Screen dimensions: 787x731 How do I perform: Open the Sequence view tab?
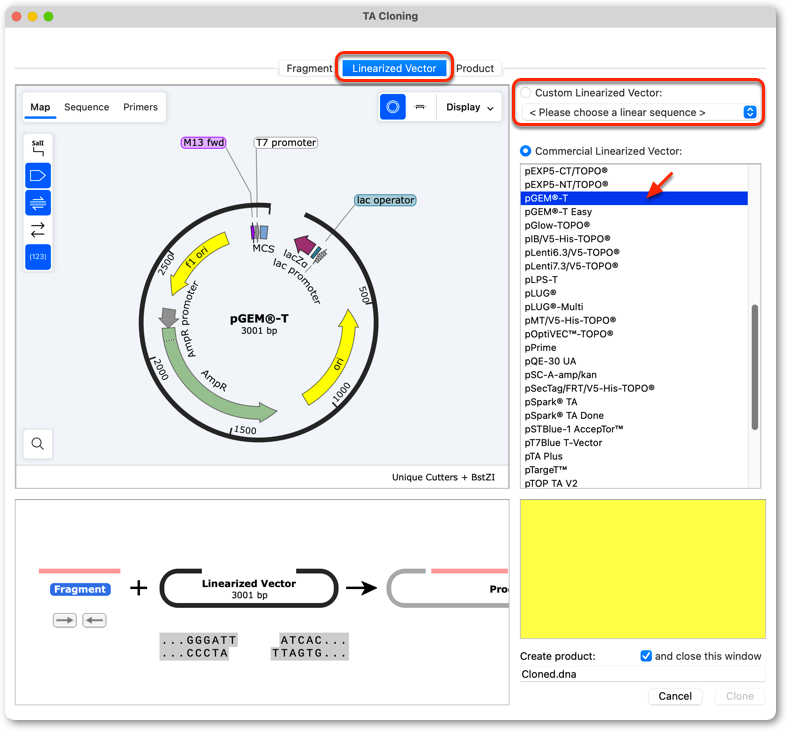86,107
